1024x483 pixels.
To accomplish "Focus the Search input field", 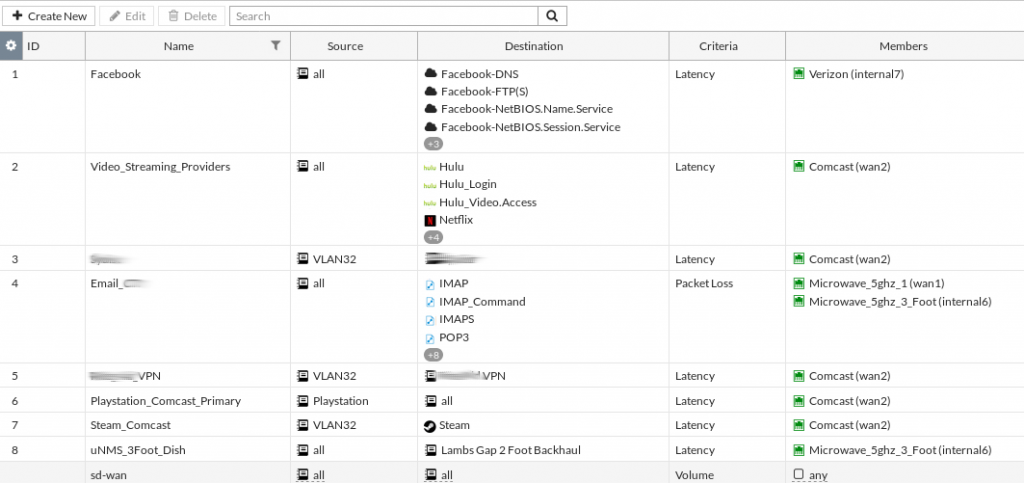I will click(383, 16).
